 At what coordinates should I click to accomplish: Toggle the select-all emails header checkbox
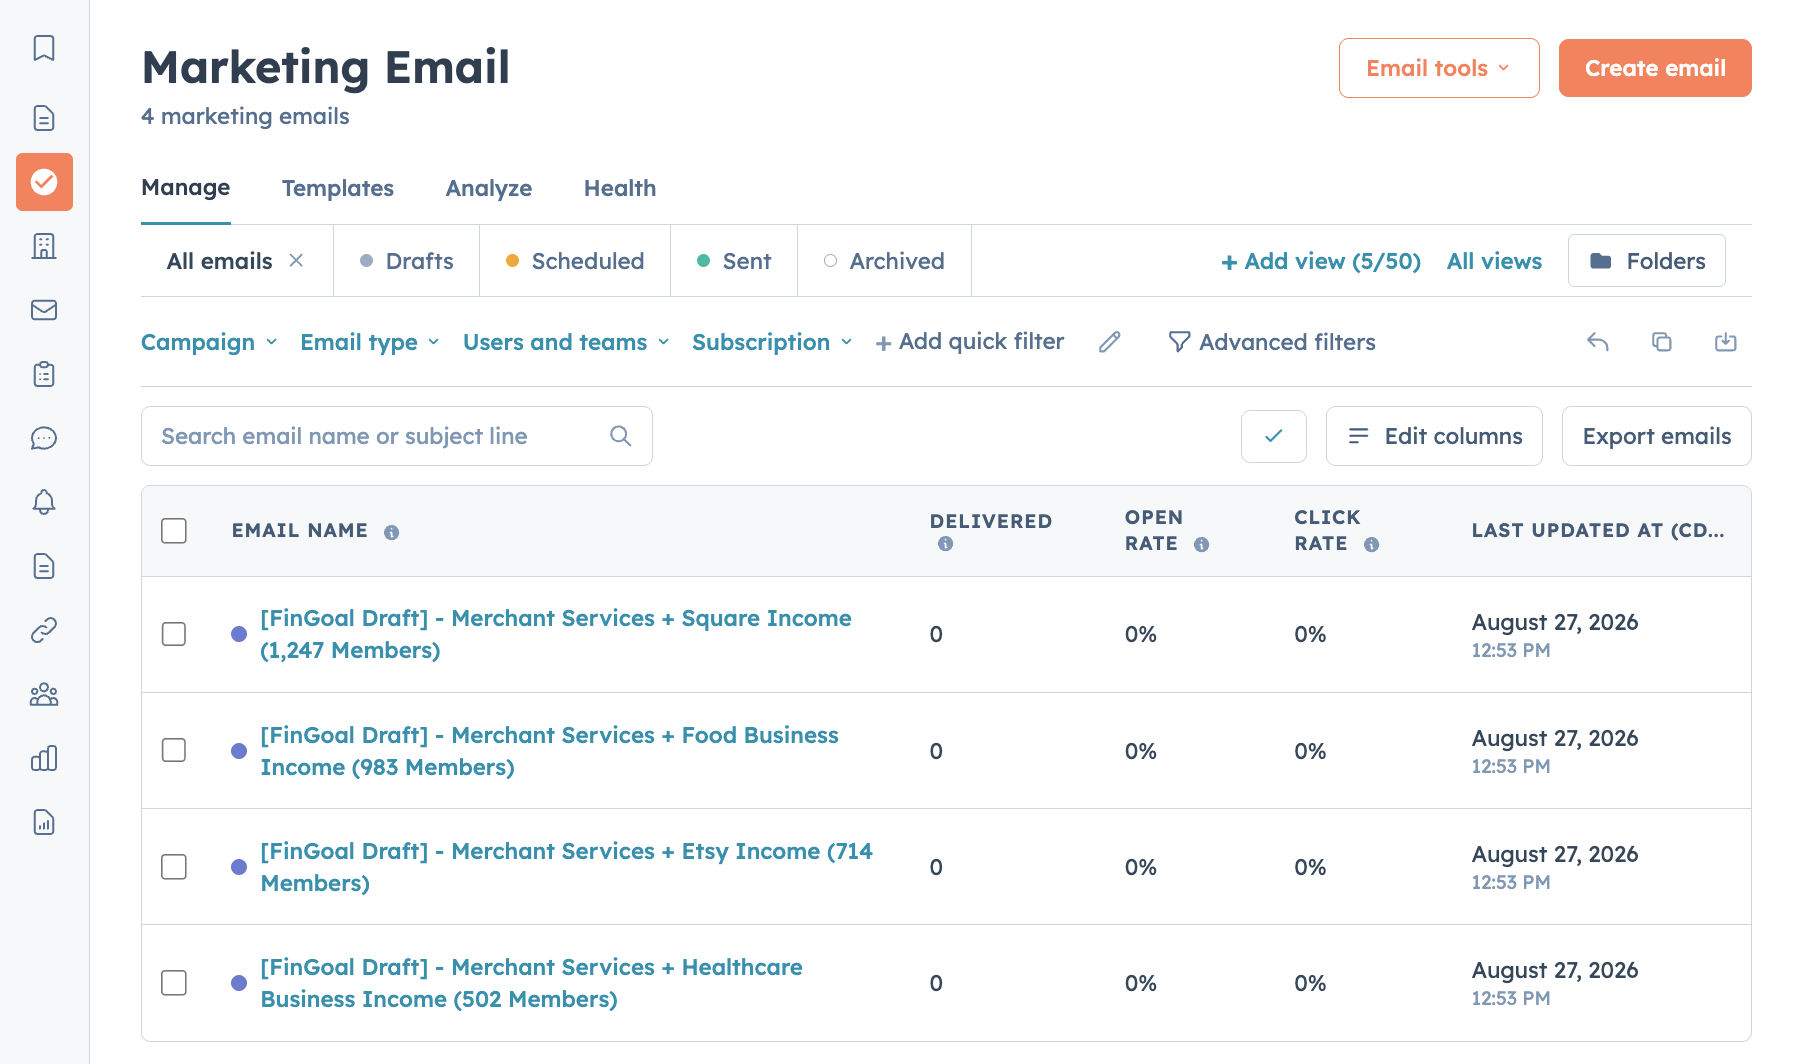pos(174,531)
